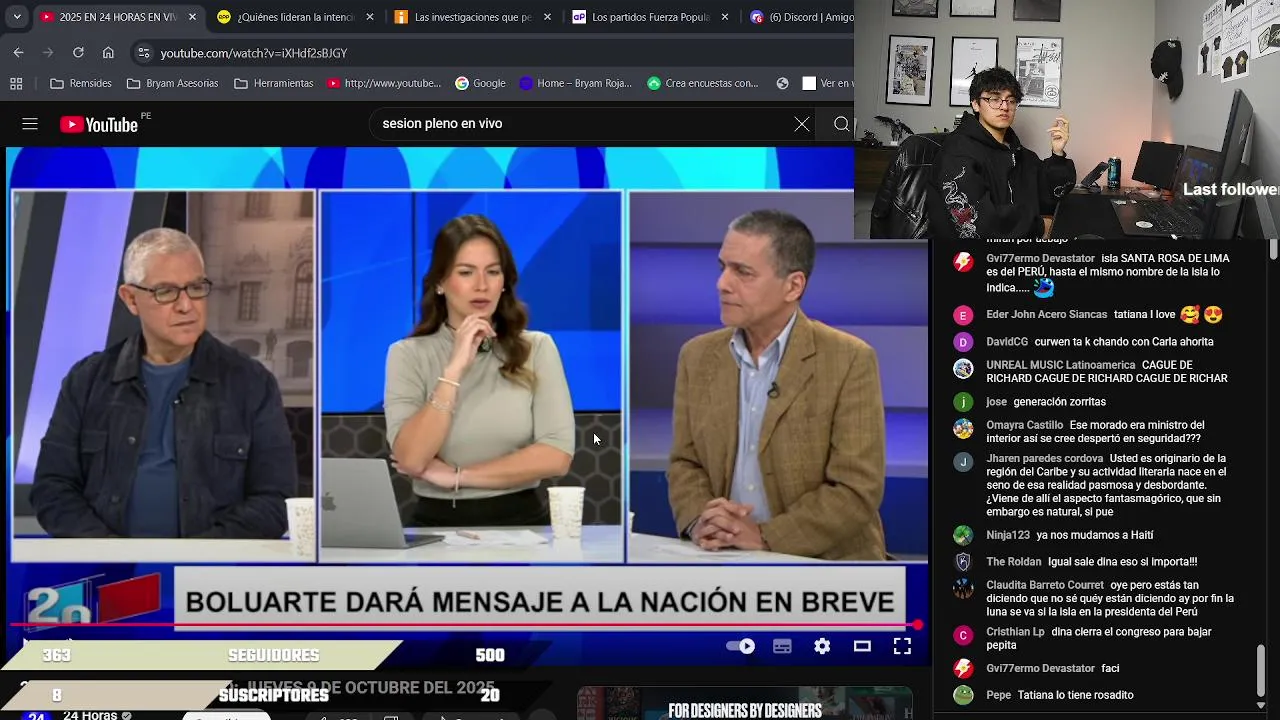Toggle subtitles in the video player
This screenshot has height=720, width=1280.
click(x=782, y=646)
